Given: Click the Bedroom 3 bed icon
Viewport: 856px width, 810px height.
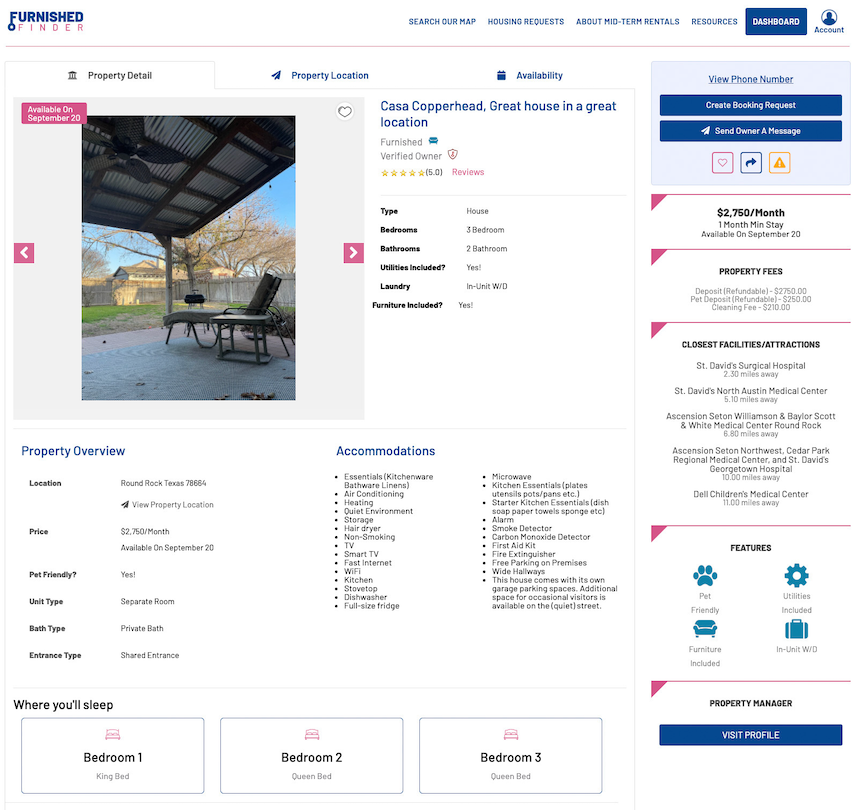Looking at the screenshot, I should point(510,735).
